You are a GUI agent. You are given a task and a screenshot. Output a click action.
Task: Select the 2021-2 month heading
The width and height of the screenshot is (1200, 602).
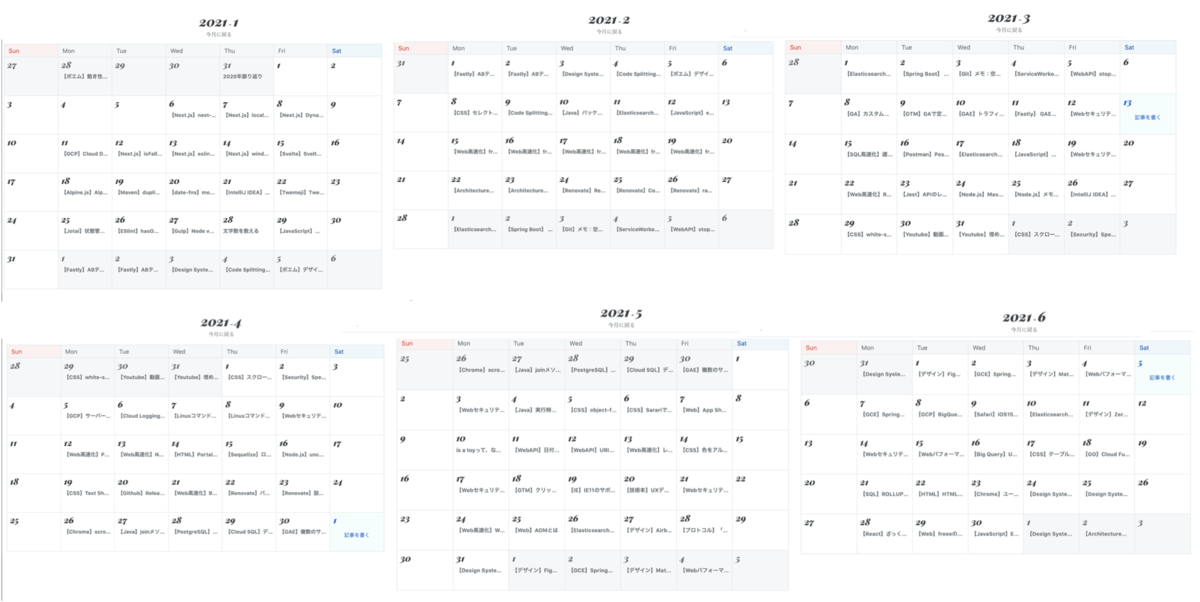tap(609, 20)
